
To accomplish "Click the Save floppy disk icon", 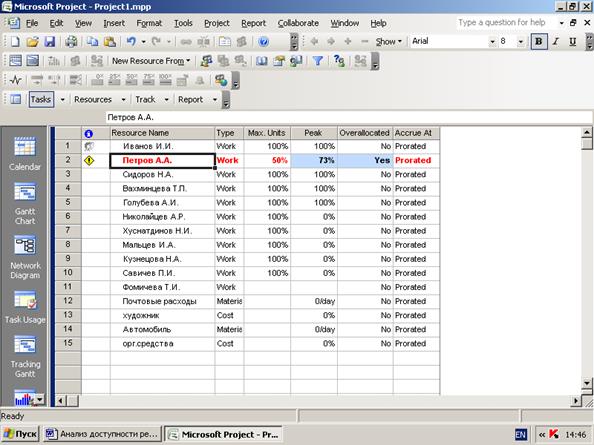I will point(50,41).
